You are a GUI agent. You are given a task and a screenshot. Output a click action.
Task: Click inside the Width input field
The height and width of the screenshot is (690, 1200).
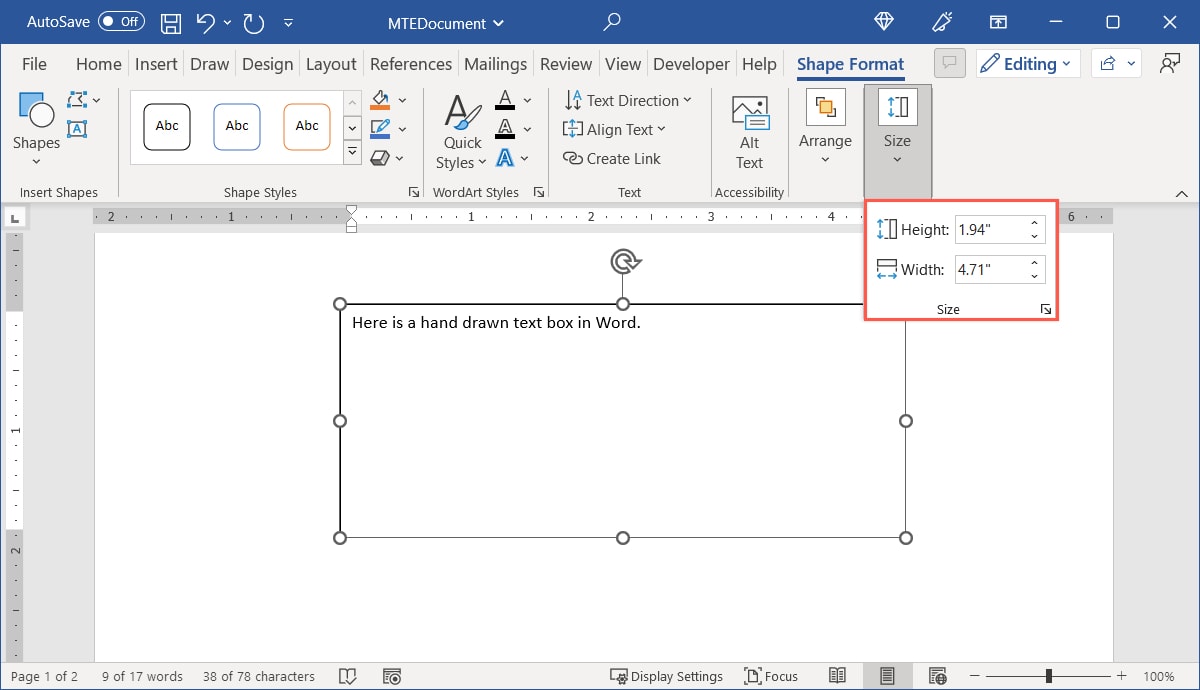[x=990, y=268]
